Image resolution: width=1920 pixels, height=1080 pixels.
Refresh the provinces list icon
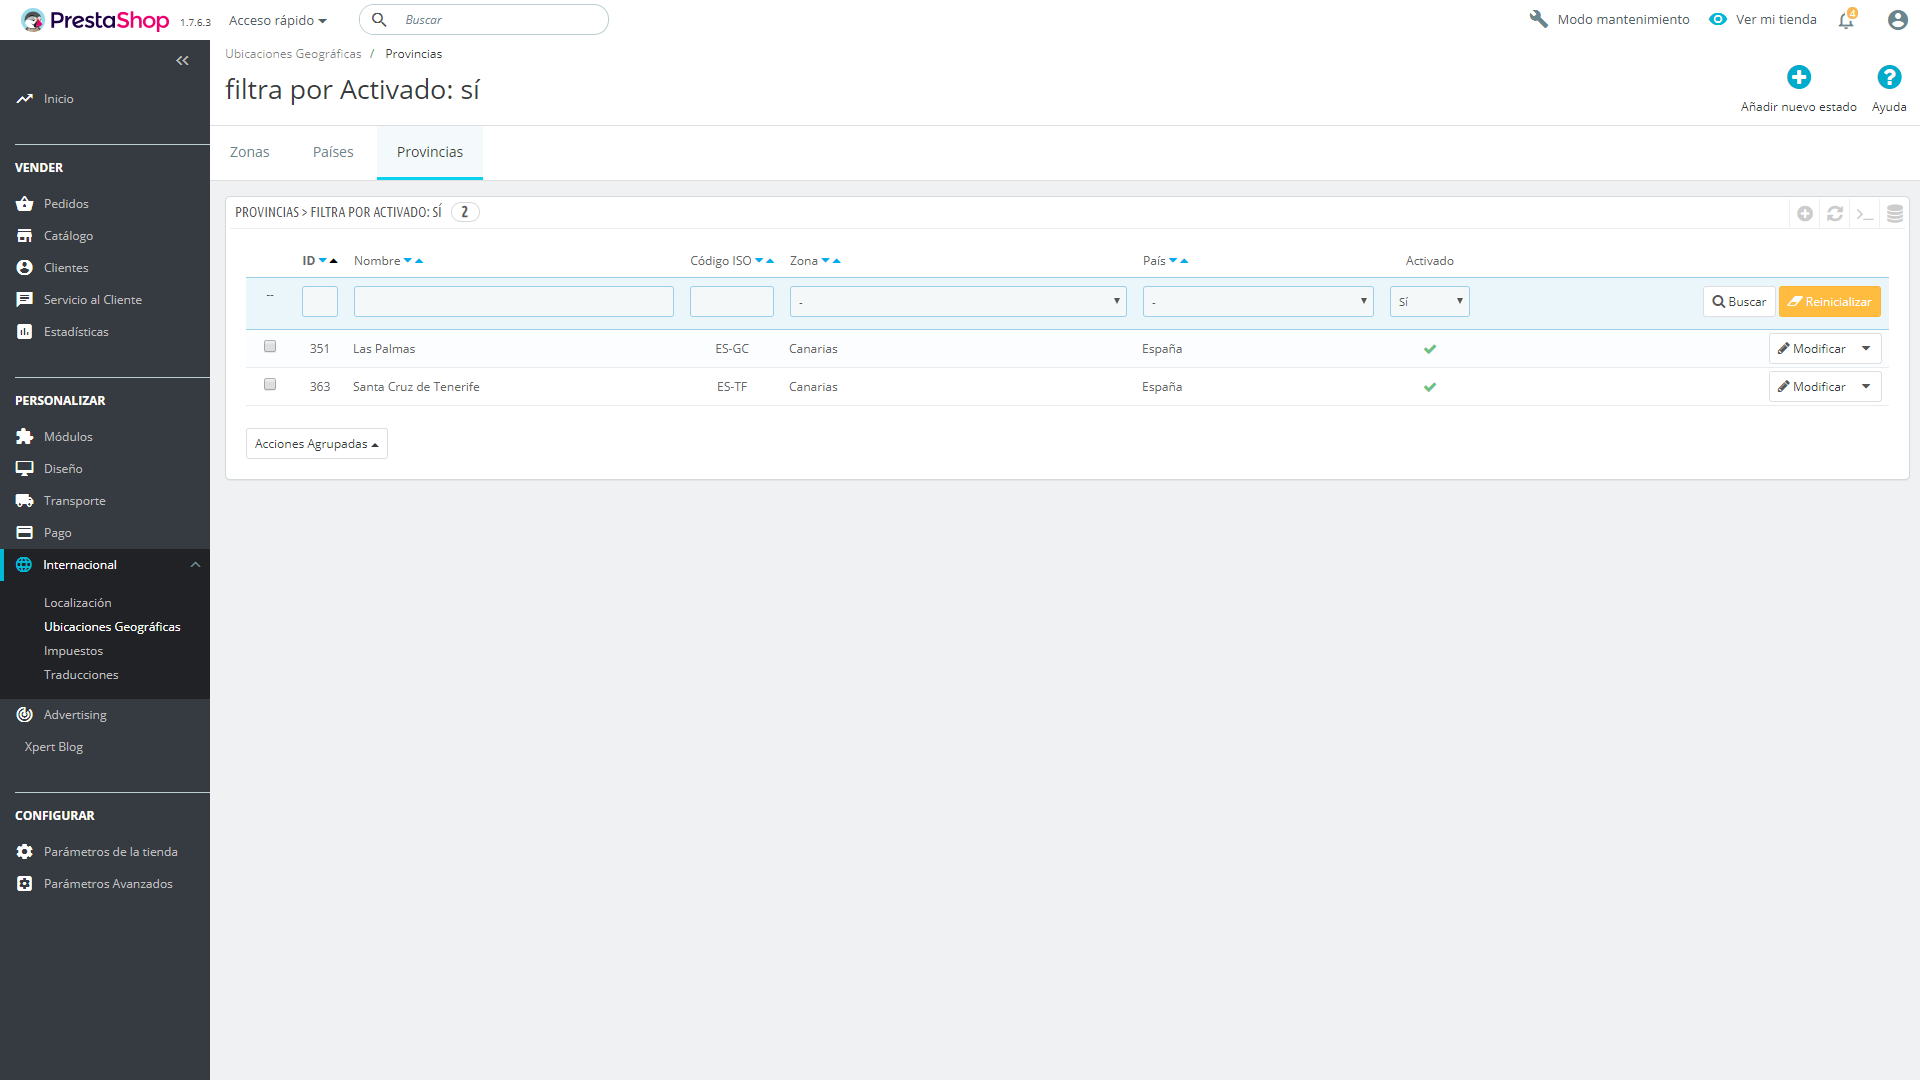pyautogui.click(x=1835, y=213)
